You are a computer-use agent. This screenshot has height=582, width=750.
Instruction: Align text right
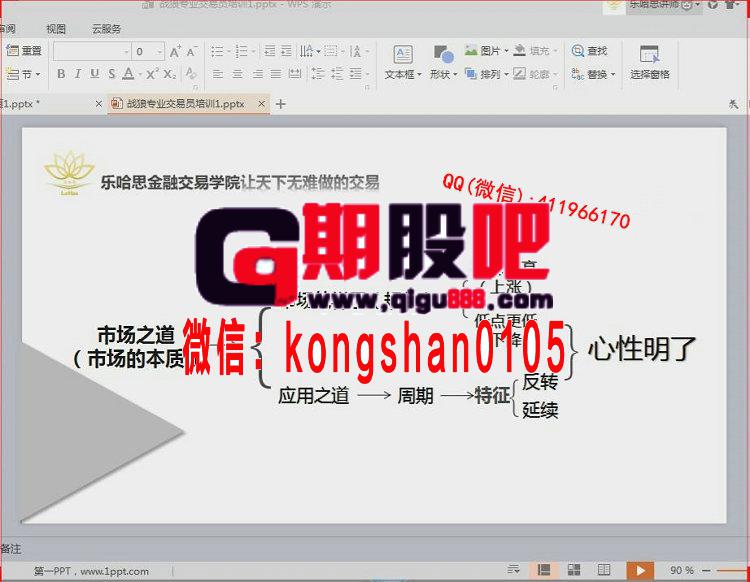tap(257, 74)
